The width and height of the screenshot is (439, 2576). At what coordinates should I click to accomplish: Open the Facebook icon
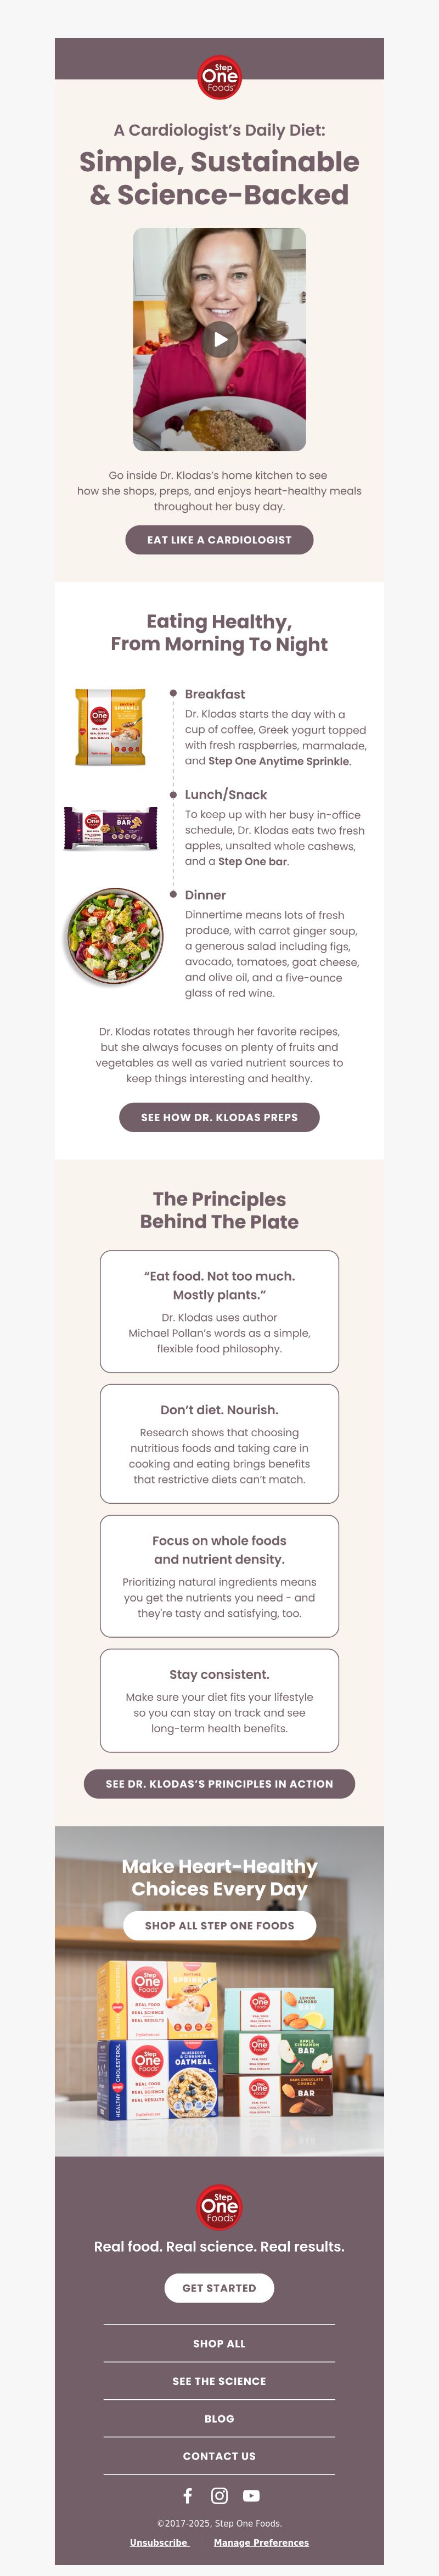pyautogui.click(x=187, y=2495)
